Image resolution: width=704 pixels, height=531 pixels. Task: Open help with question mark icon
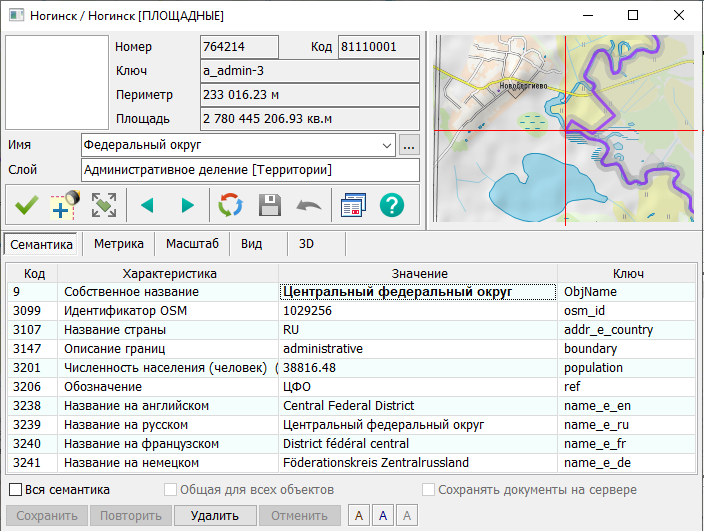[392, 206]
